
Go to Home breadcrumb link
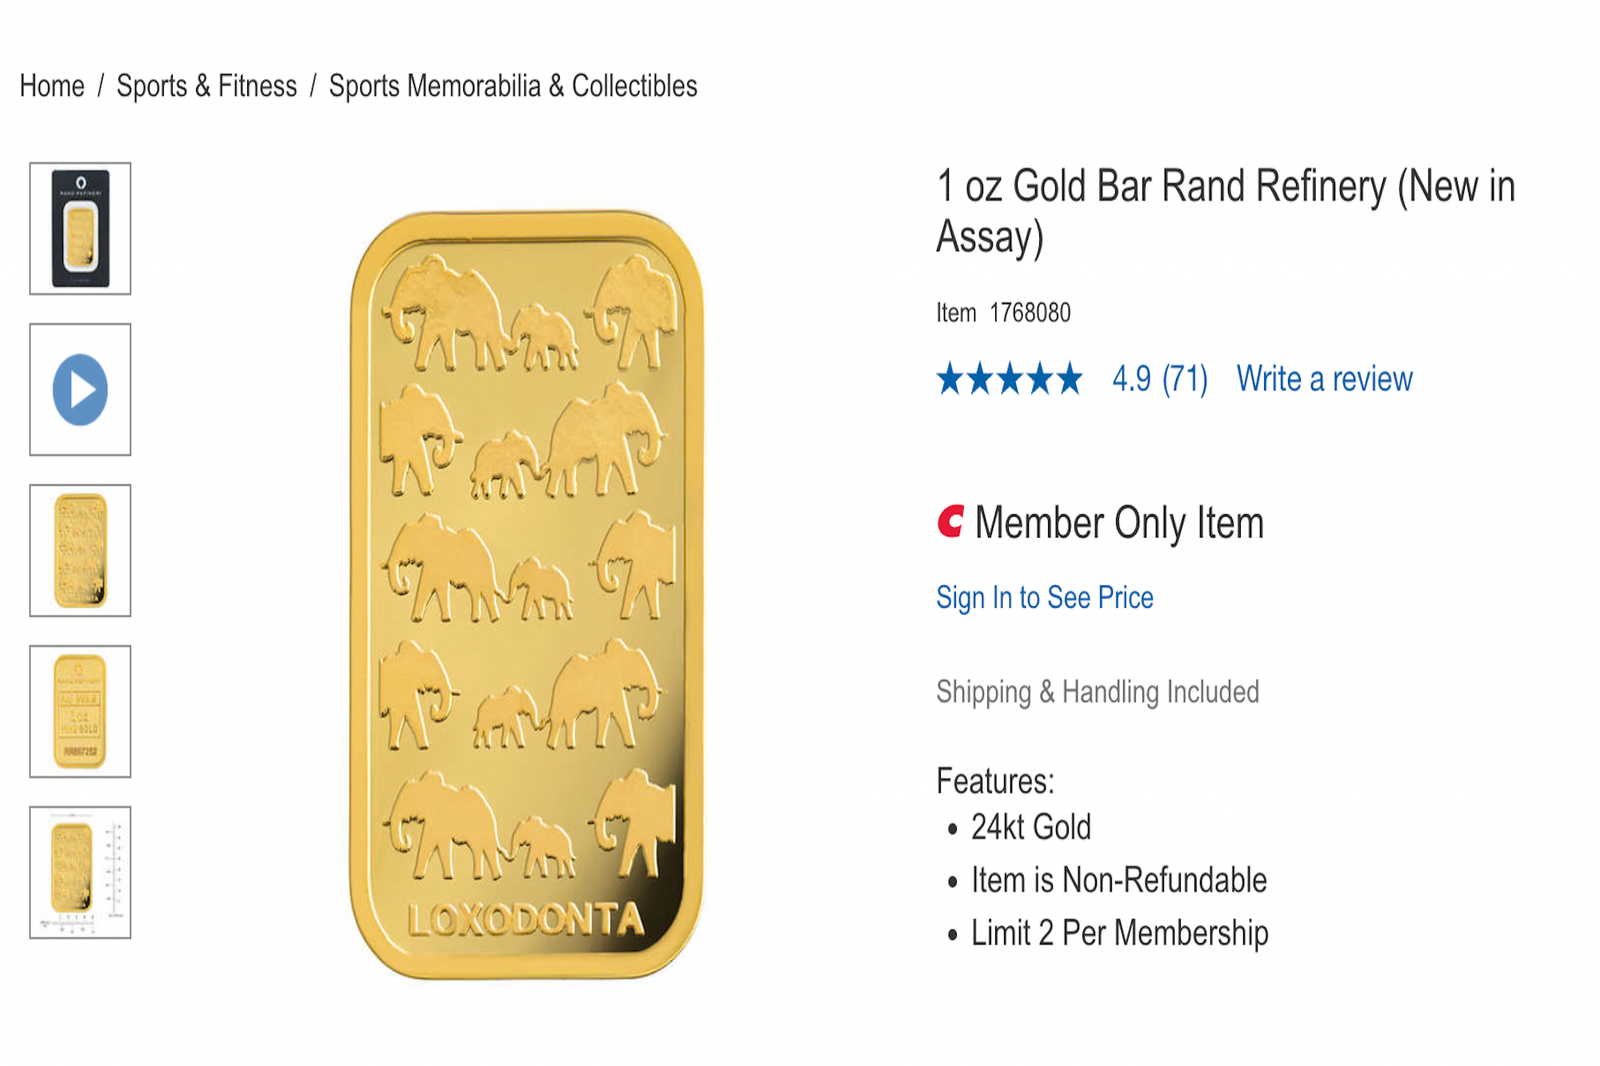tap(52, 86)
